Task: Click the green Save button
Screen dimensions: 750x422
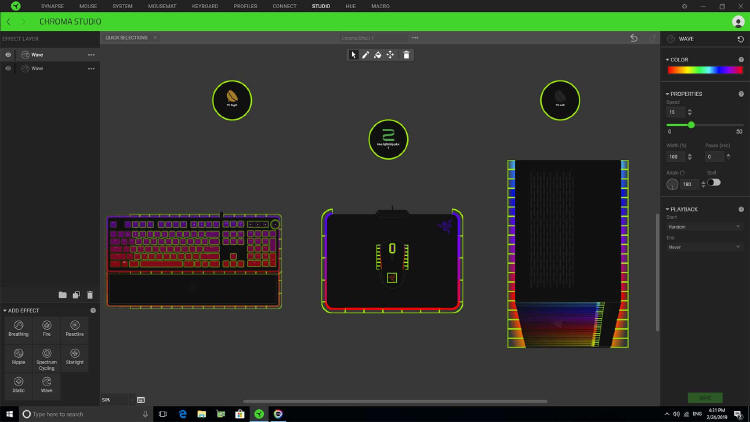Action: (705, 398)
